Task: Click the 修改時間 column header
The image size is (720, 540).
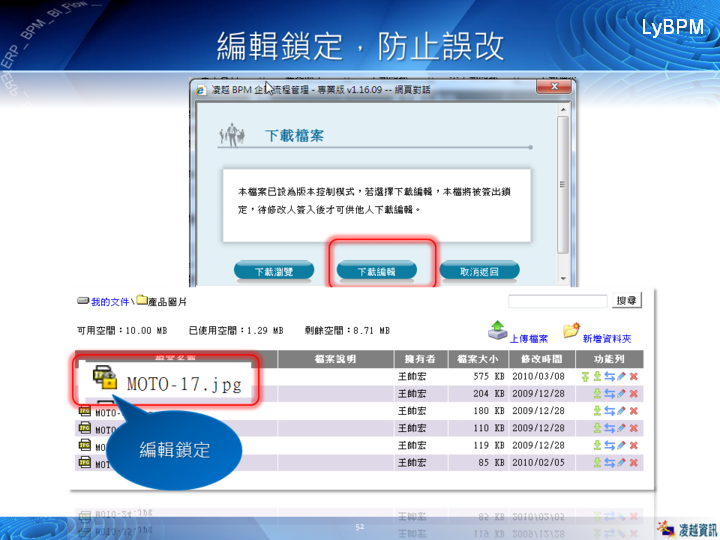Action: [x=542, y=359]
